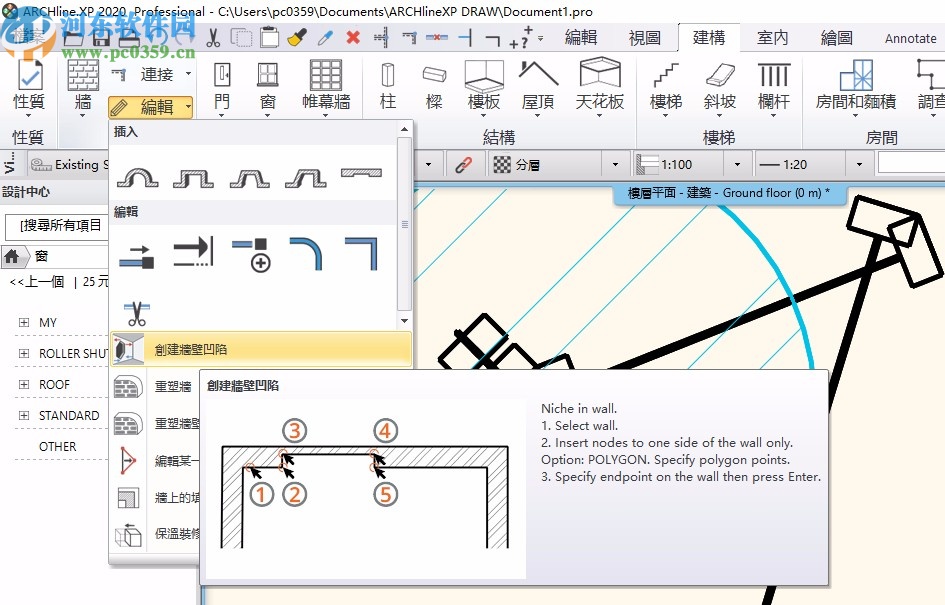
Task: Switch to the 室內 ribbon tab
Action: coord(772,38)
